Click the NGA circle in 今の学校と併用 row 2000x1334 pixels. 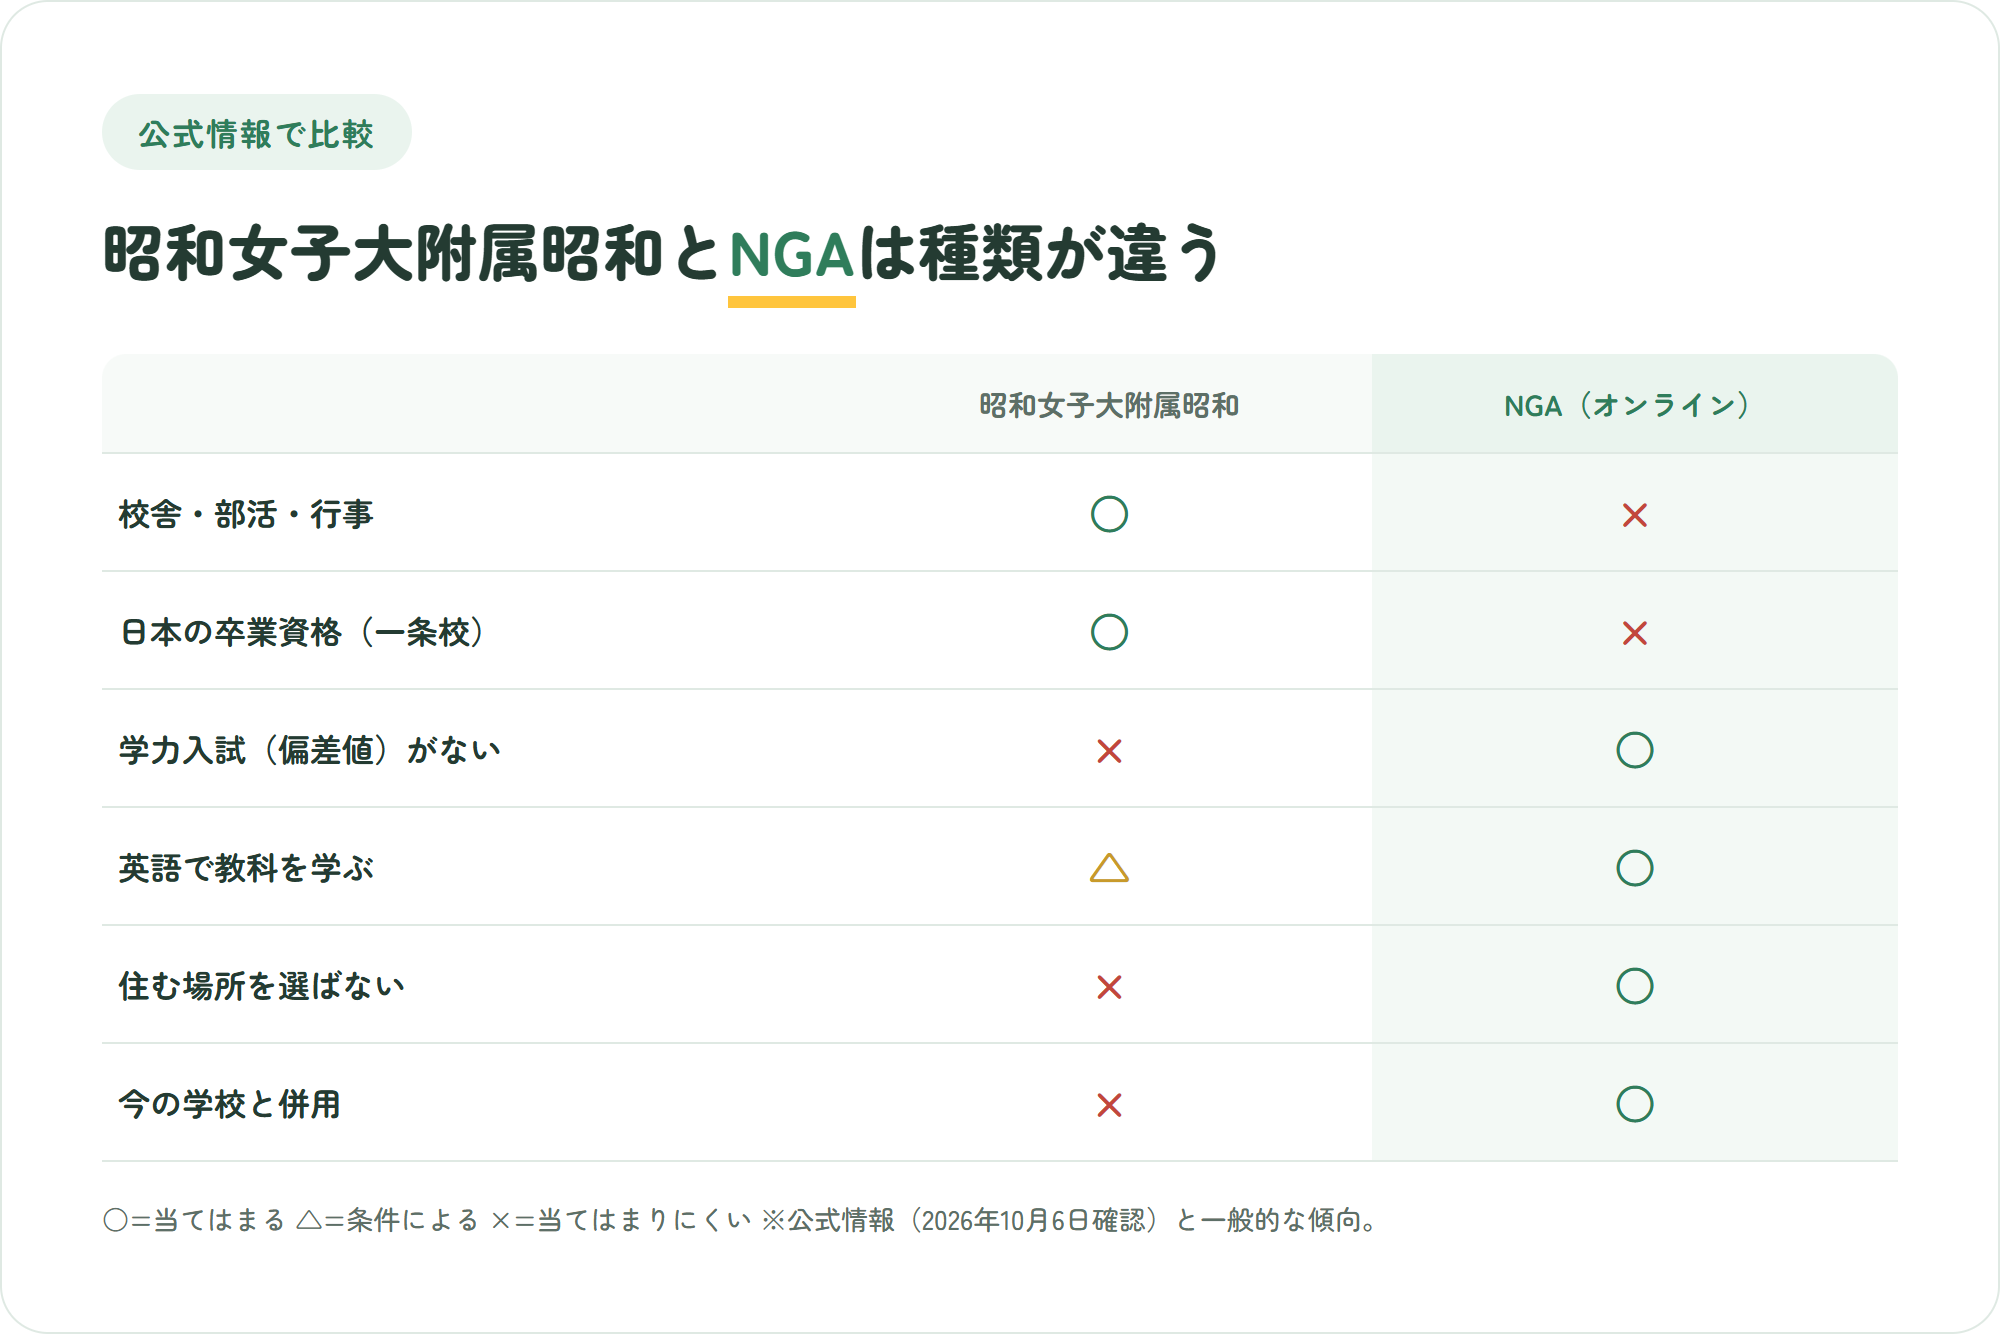(x=1635, y=1104)
